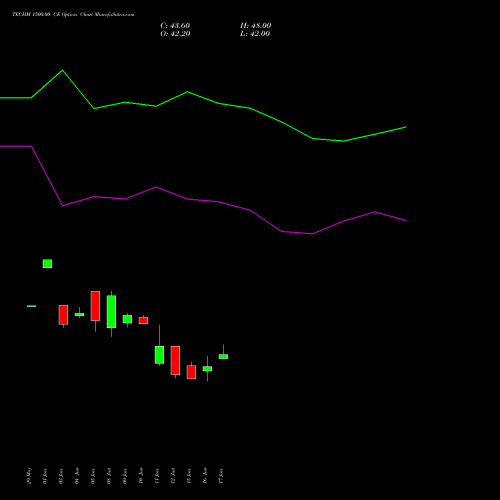Select the green 11 Jun candlestick

[159, 355]
